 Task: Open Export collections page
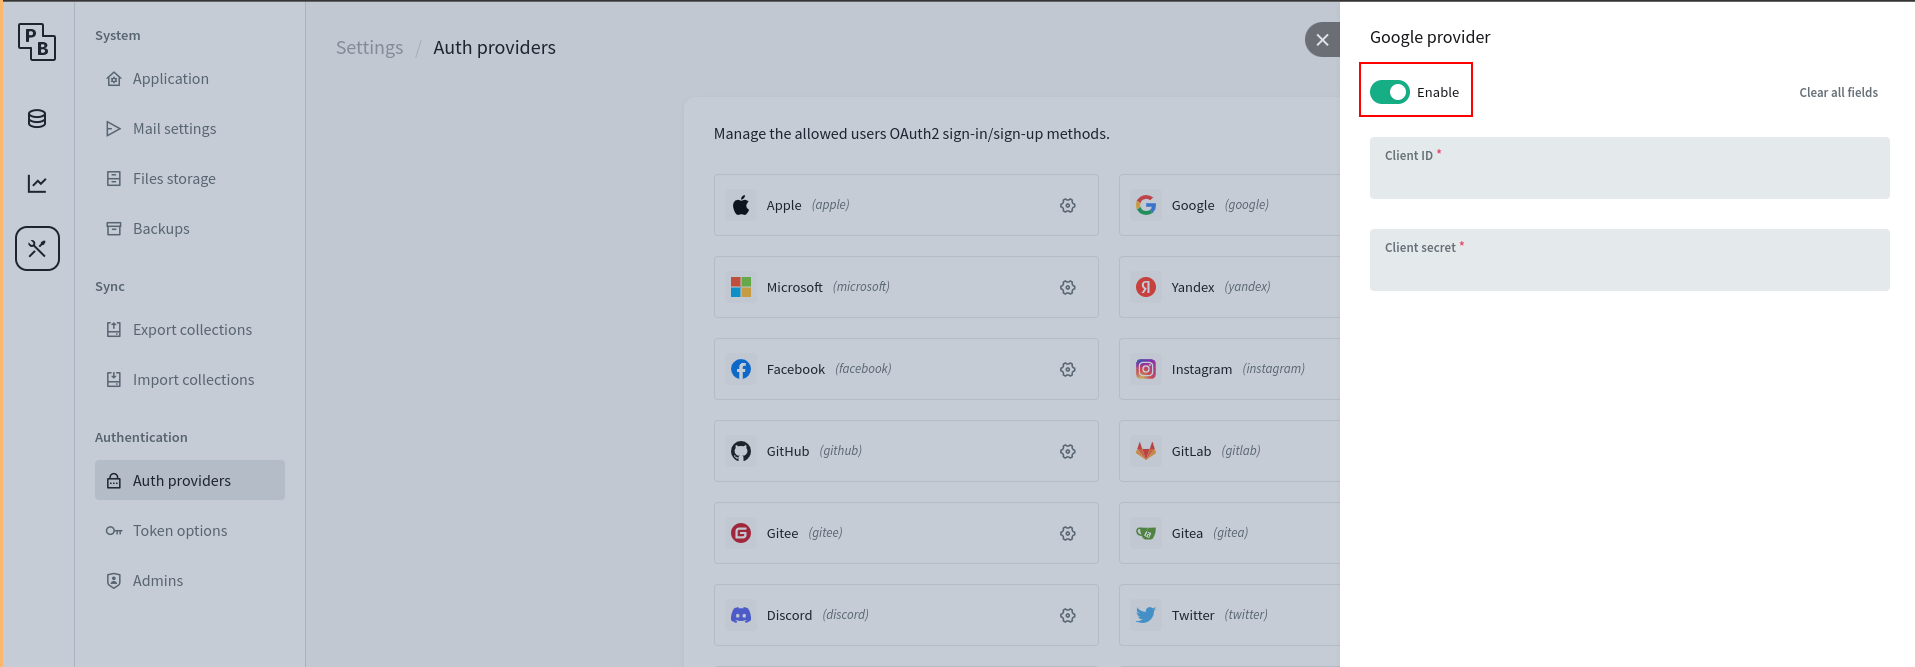(x=192, y=330)
